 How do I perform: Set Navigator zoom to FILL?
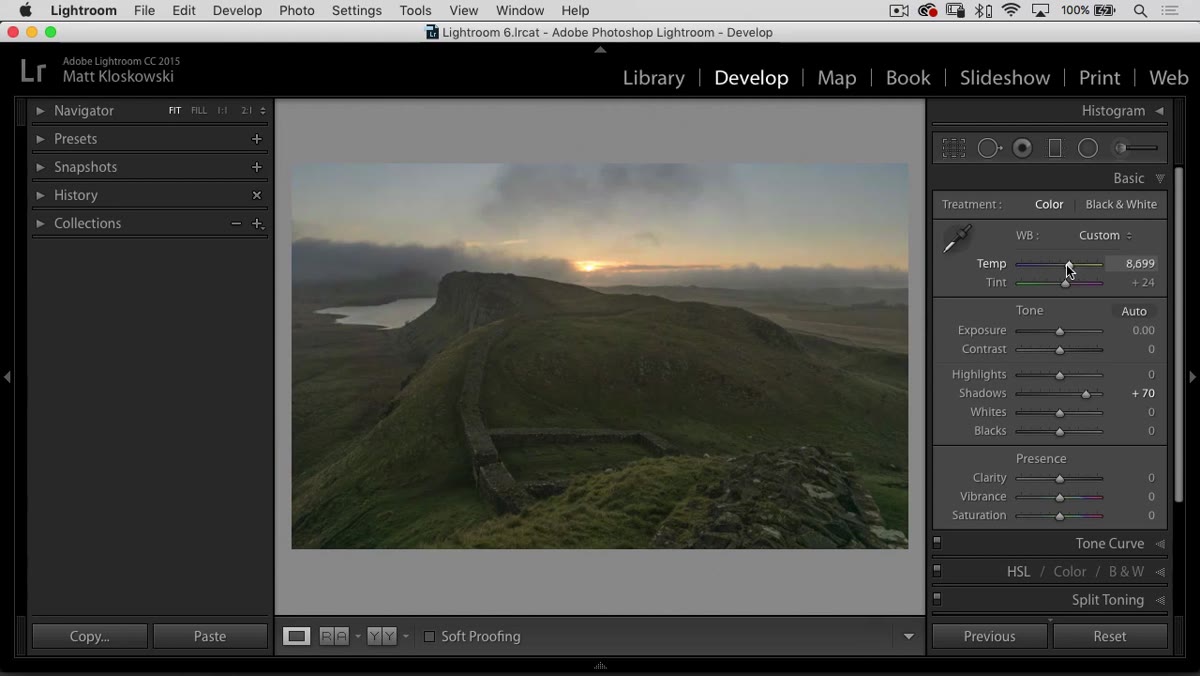(199, 111)
